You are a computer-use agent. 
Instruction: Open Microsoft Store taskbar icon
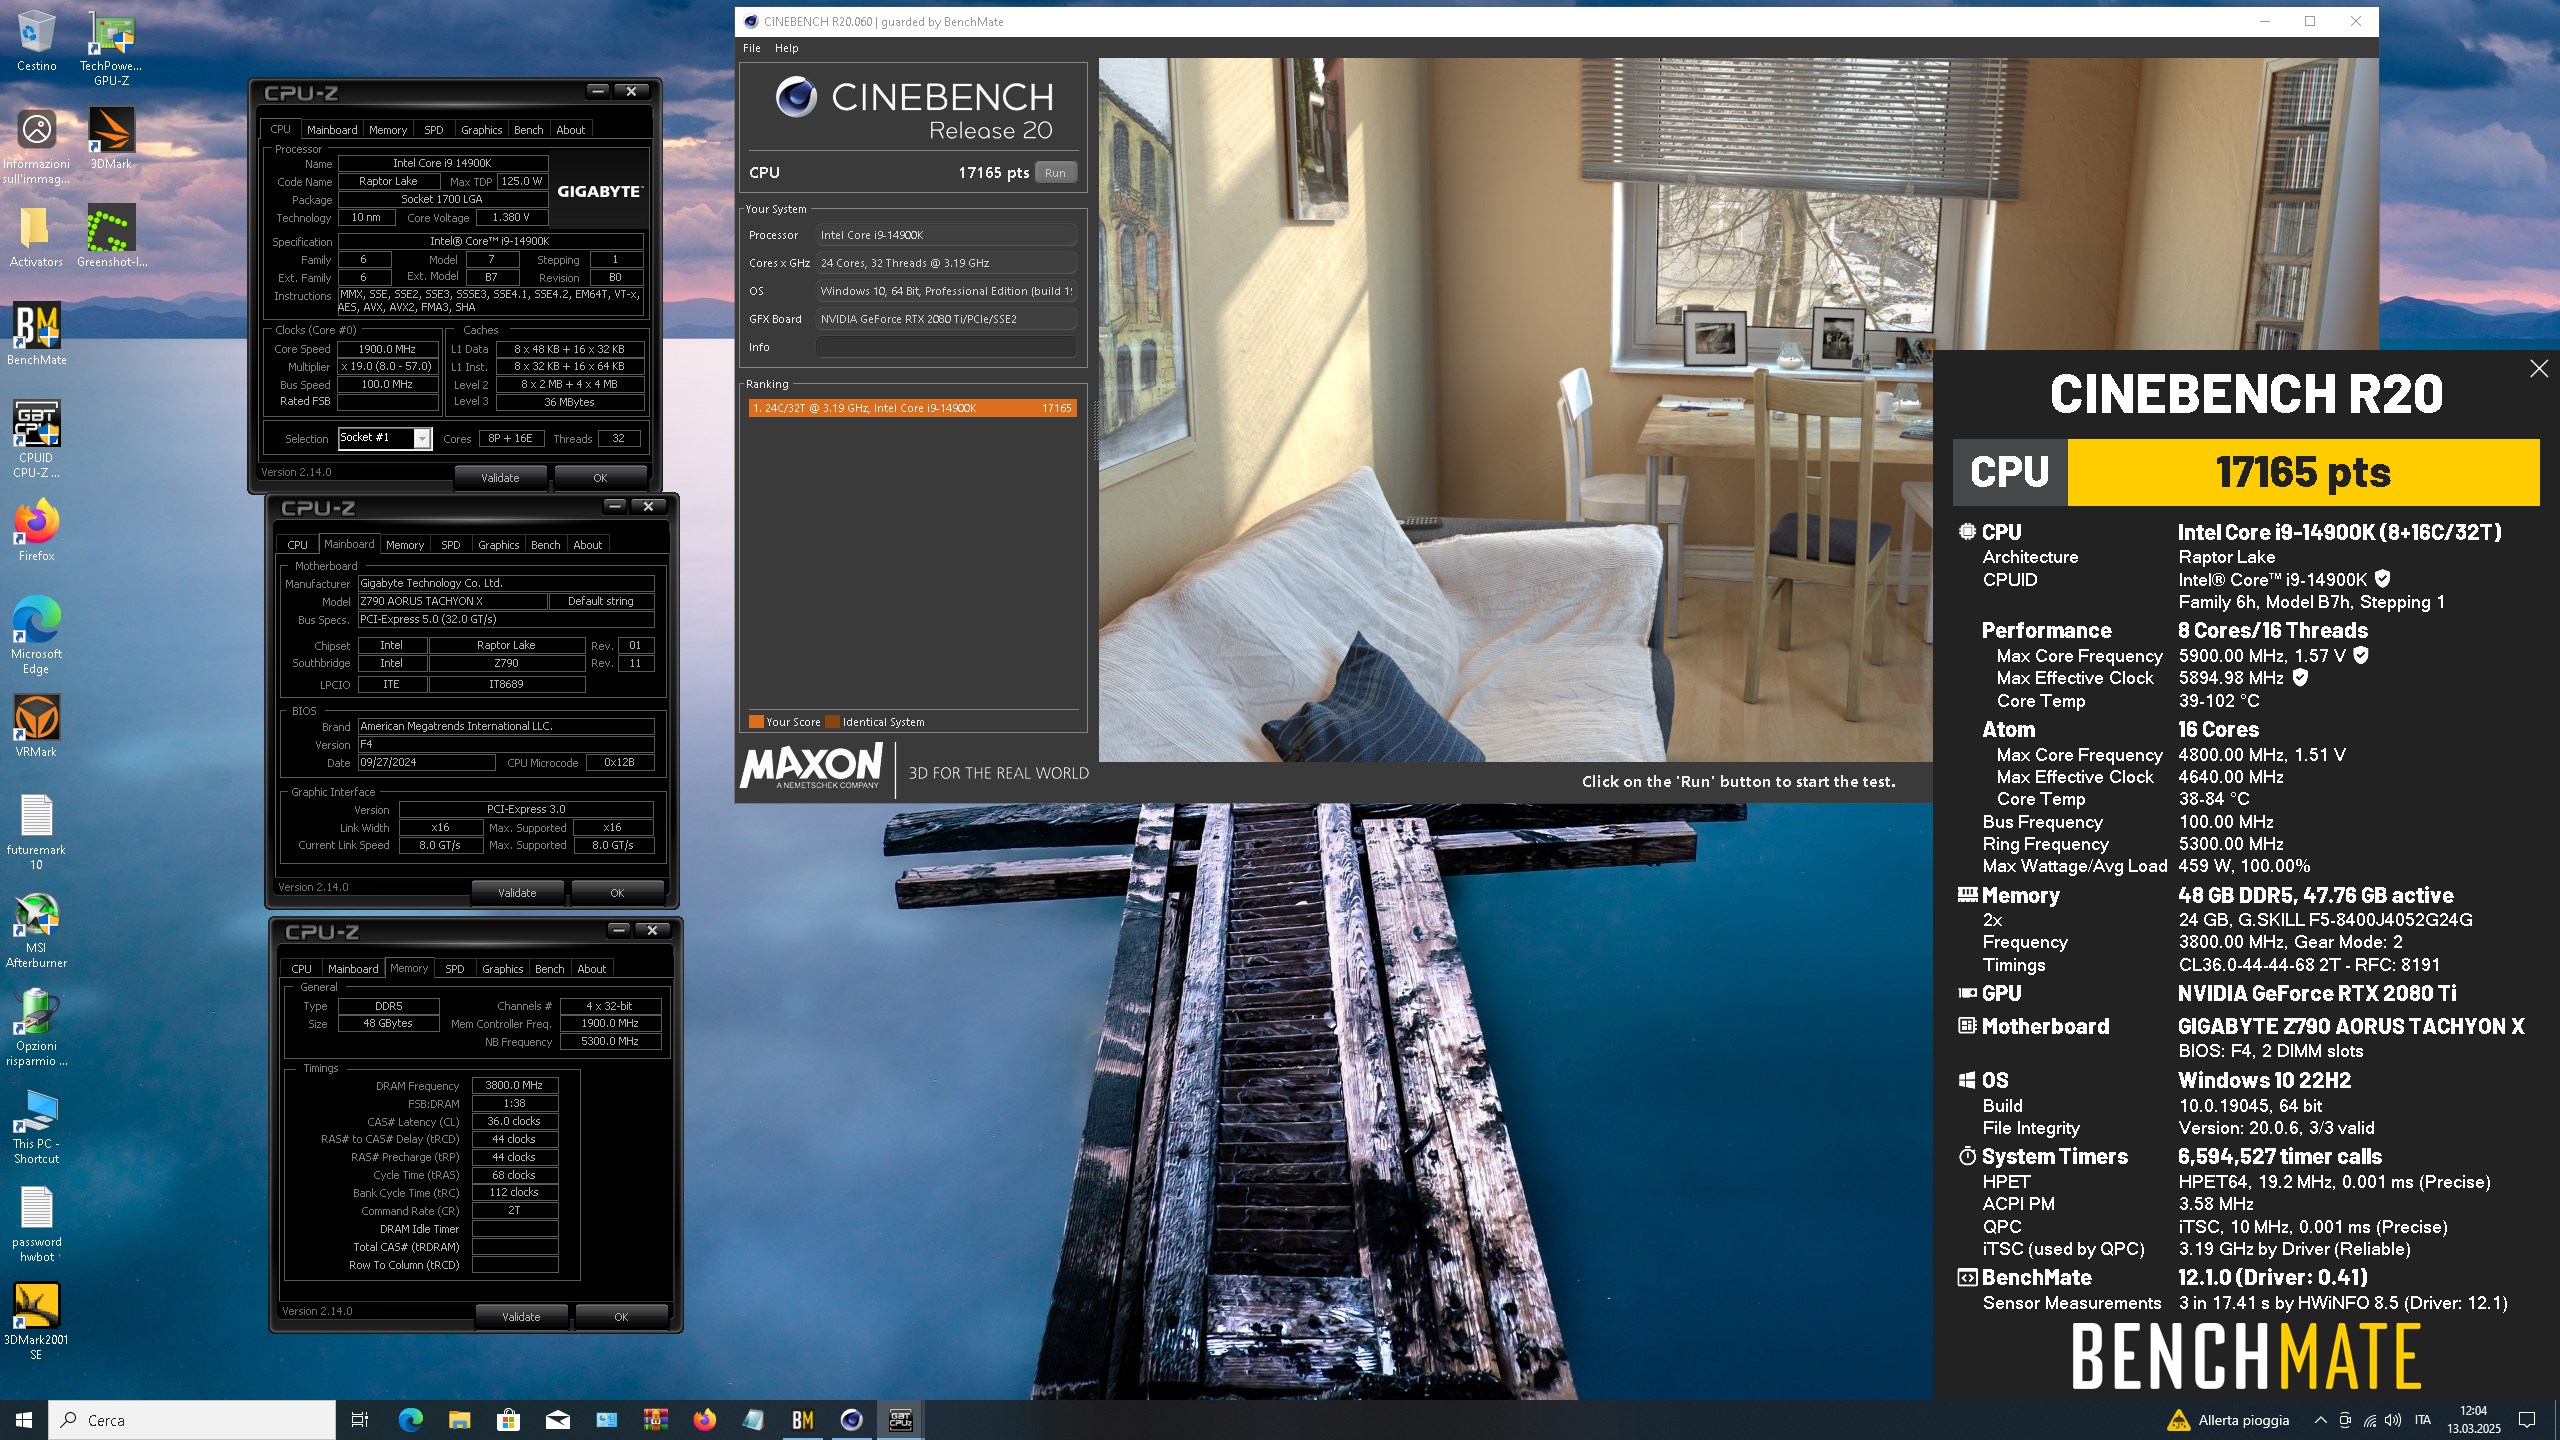point(508,1420)
